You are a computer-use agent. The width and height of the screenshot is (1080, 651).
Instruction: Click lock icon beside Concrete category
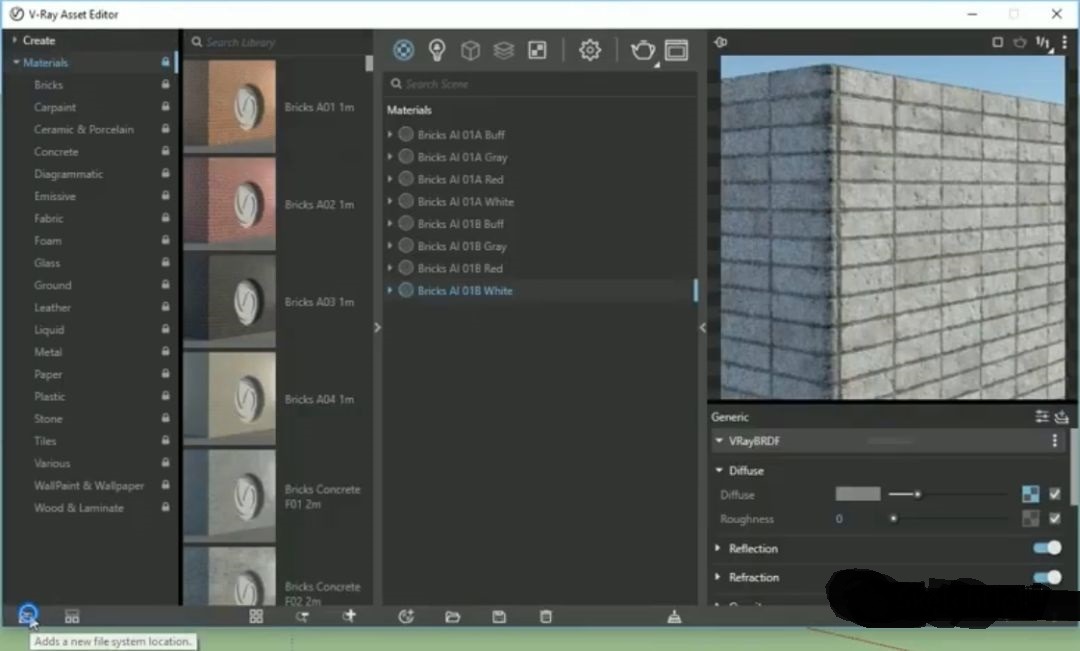pos(165,151)
